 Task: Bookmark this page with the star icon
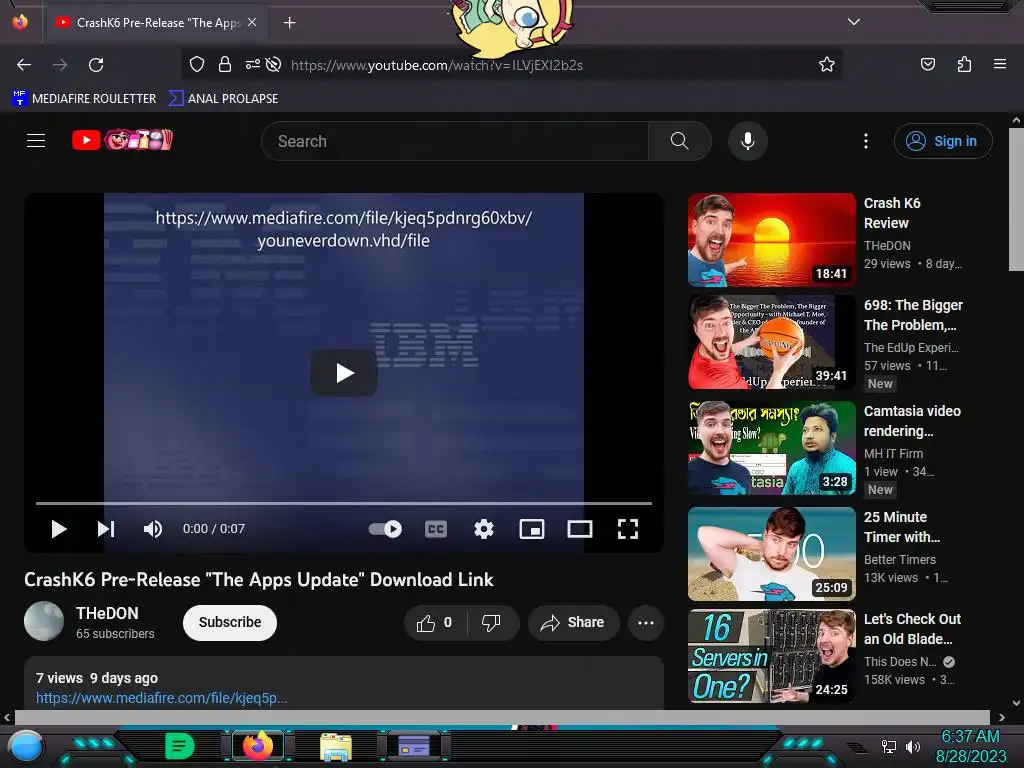[827, 64]
